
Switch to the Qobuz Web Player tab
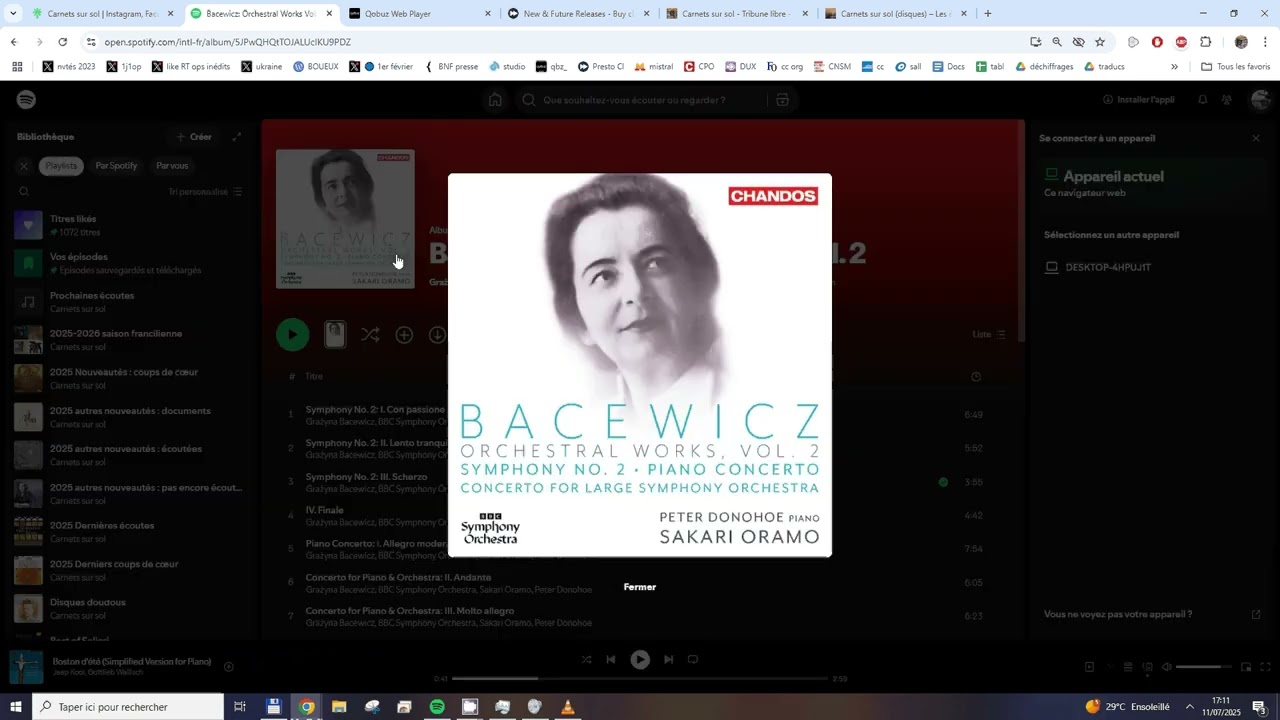(x=420, y=14)
